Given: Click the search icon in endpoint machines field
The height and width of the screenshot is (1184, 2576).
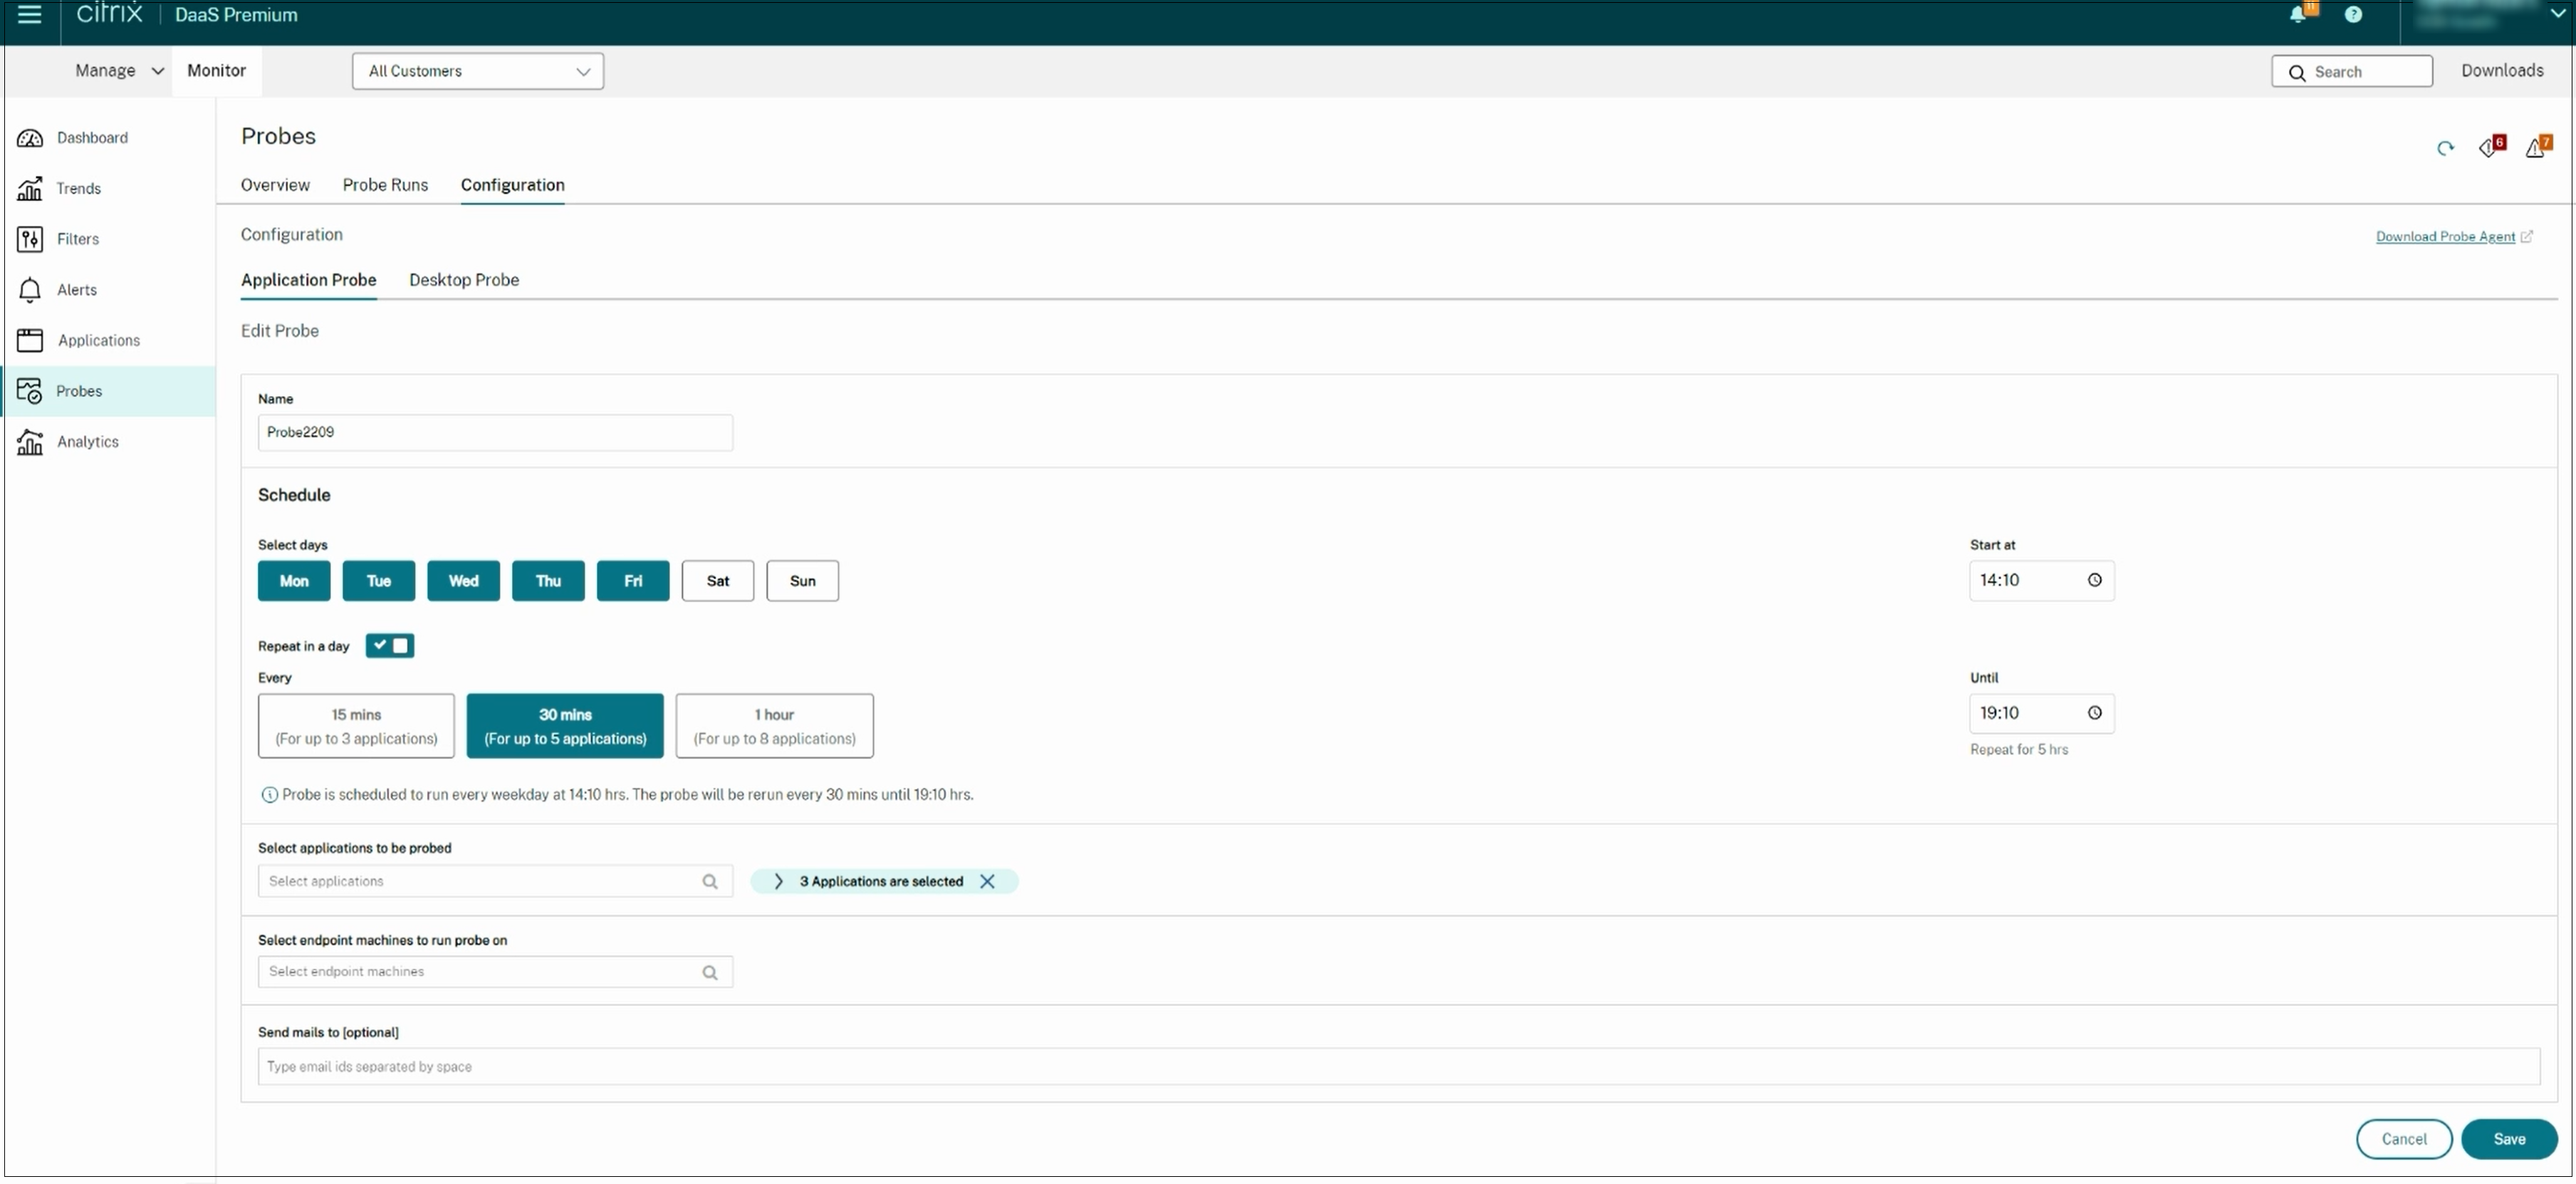Looking at the screenshot, I should click(710, 972).
